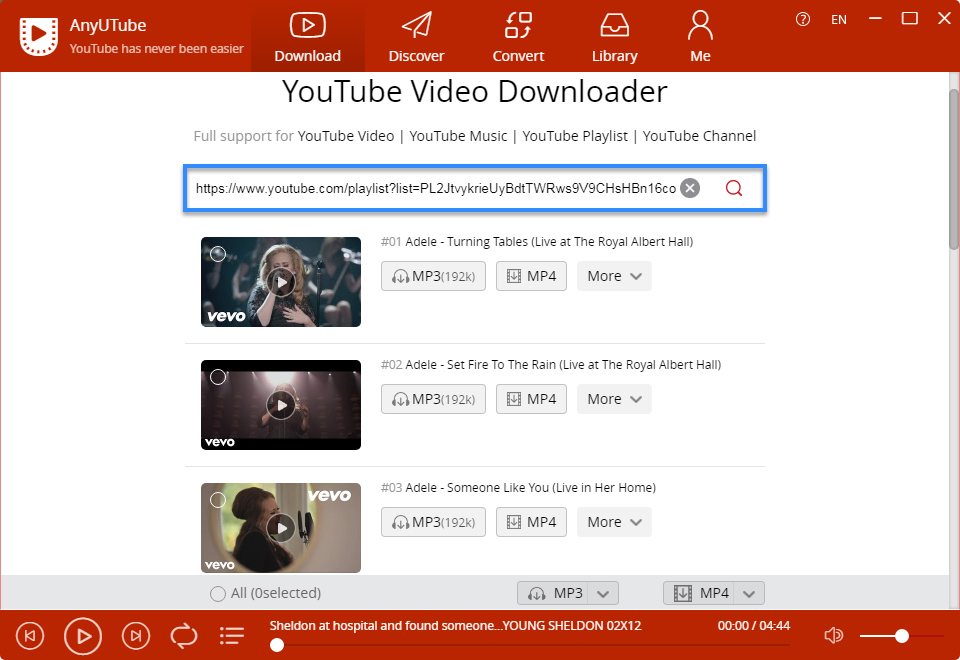Download Turning Tables as MP4
The height and width of the screenshot is (660, 960).
(531, 276)
